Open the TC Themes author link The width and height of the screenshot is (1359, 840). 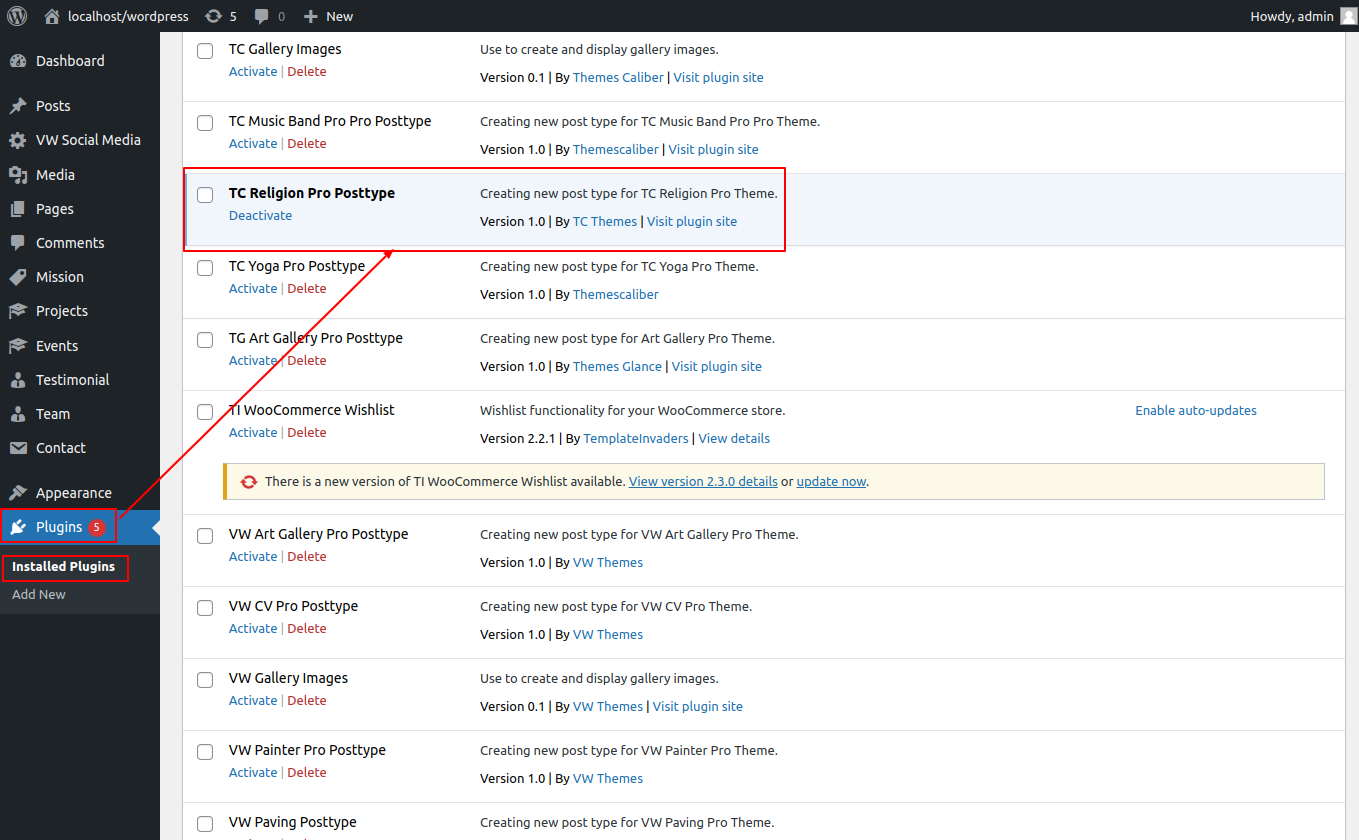tap(605, 222)
